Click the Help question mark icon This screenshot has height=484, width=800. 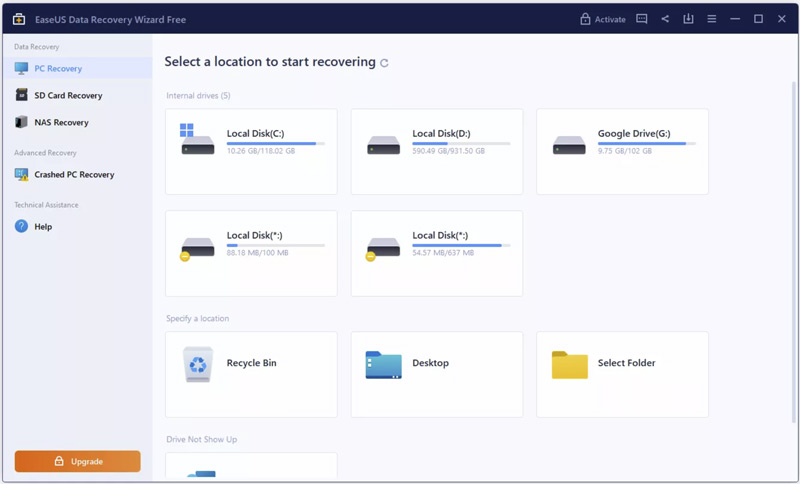click(21, 226)
